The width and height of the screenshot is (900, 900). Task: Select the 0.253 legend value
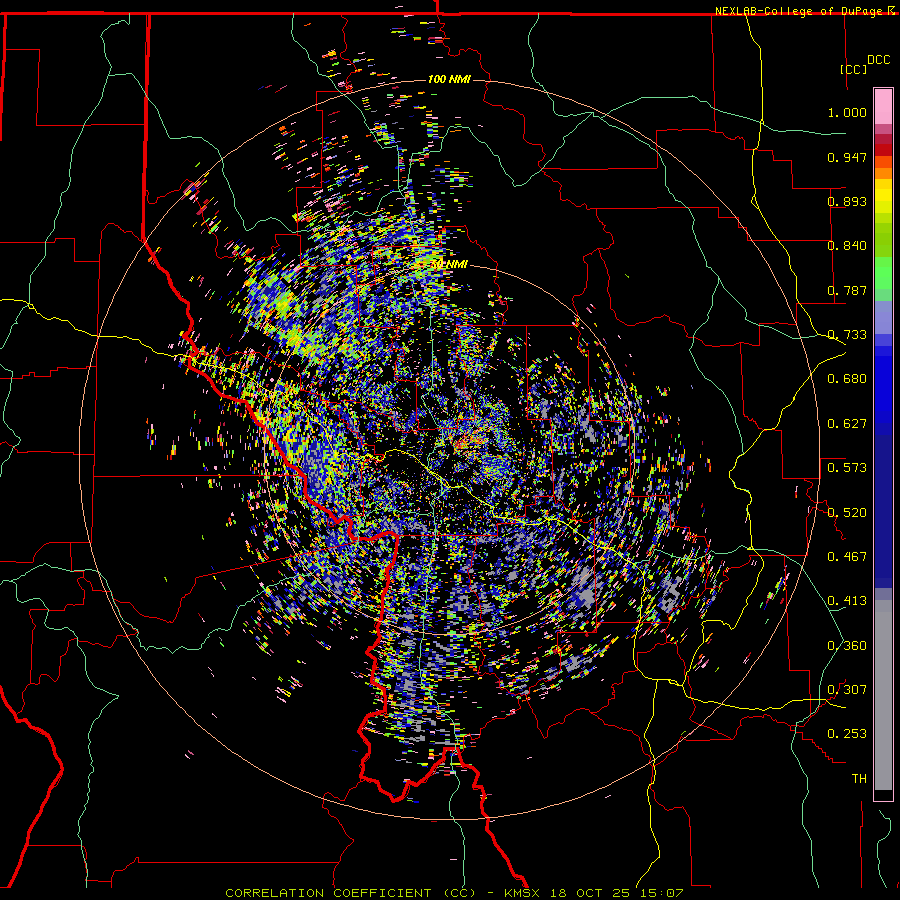click(847, 734)
